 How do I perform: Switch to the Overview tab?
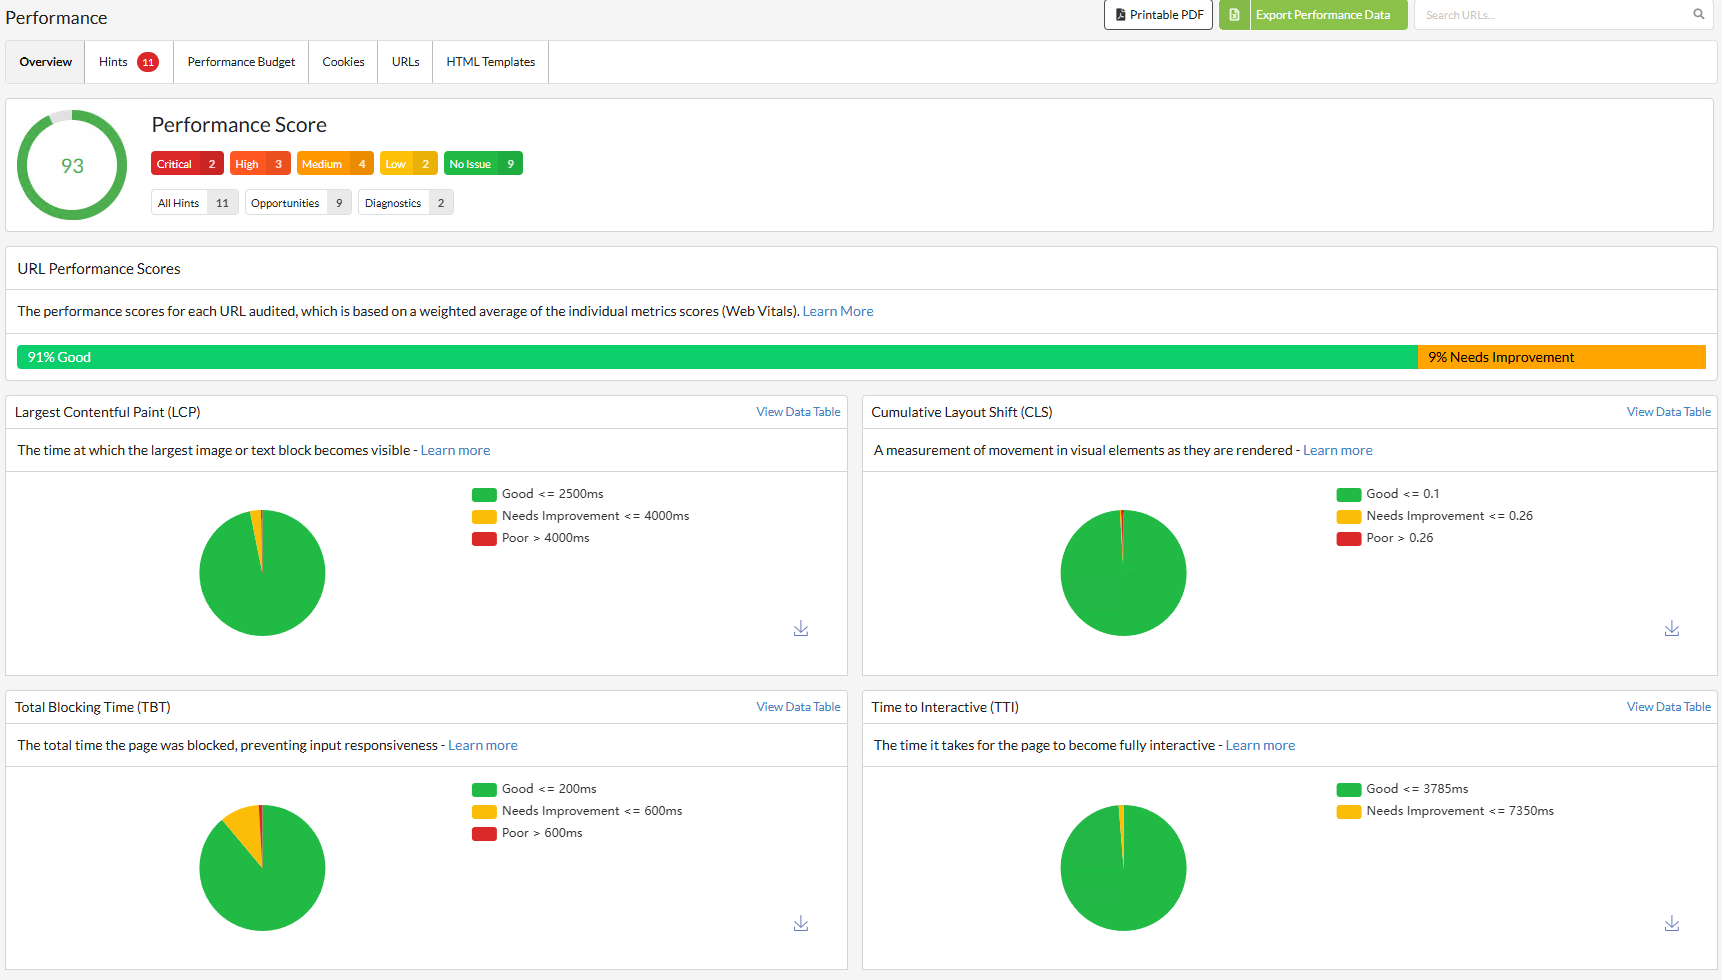pos(45,62)
